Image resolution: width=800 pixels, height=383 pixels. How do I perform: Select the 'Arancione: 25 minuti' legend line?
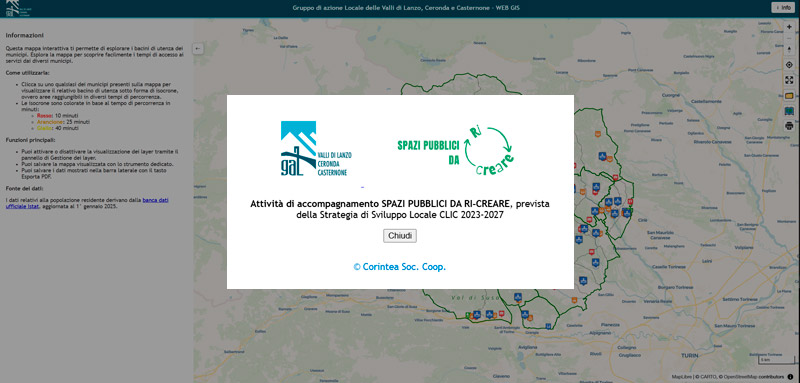click(x=63, y=122)
